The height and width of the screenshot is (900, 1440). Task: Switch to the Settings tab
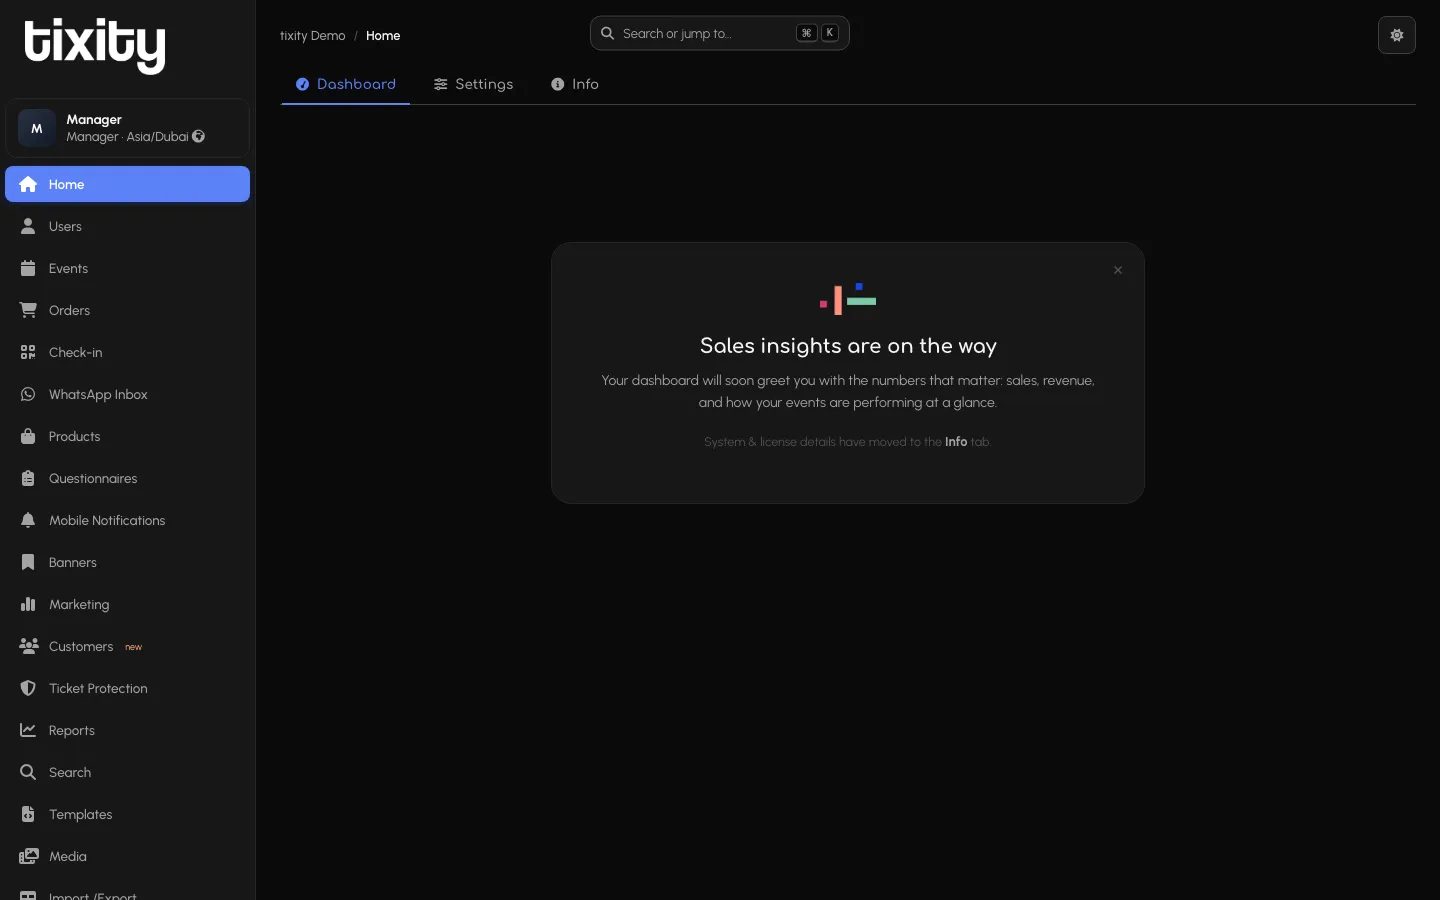tap(473, 84)
